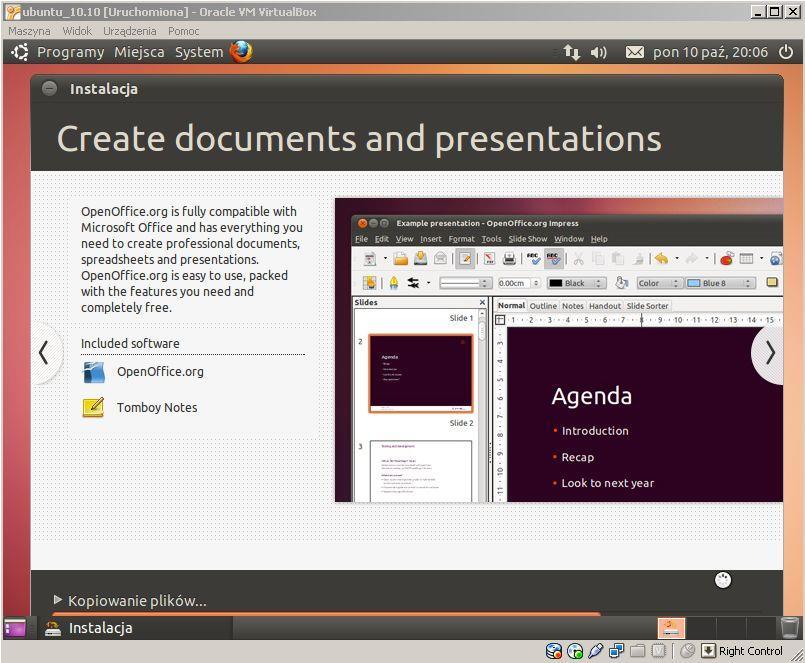Click the Ubuntu logo icon in the top panel
805x663 pixels.
[20, 52]
